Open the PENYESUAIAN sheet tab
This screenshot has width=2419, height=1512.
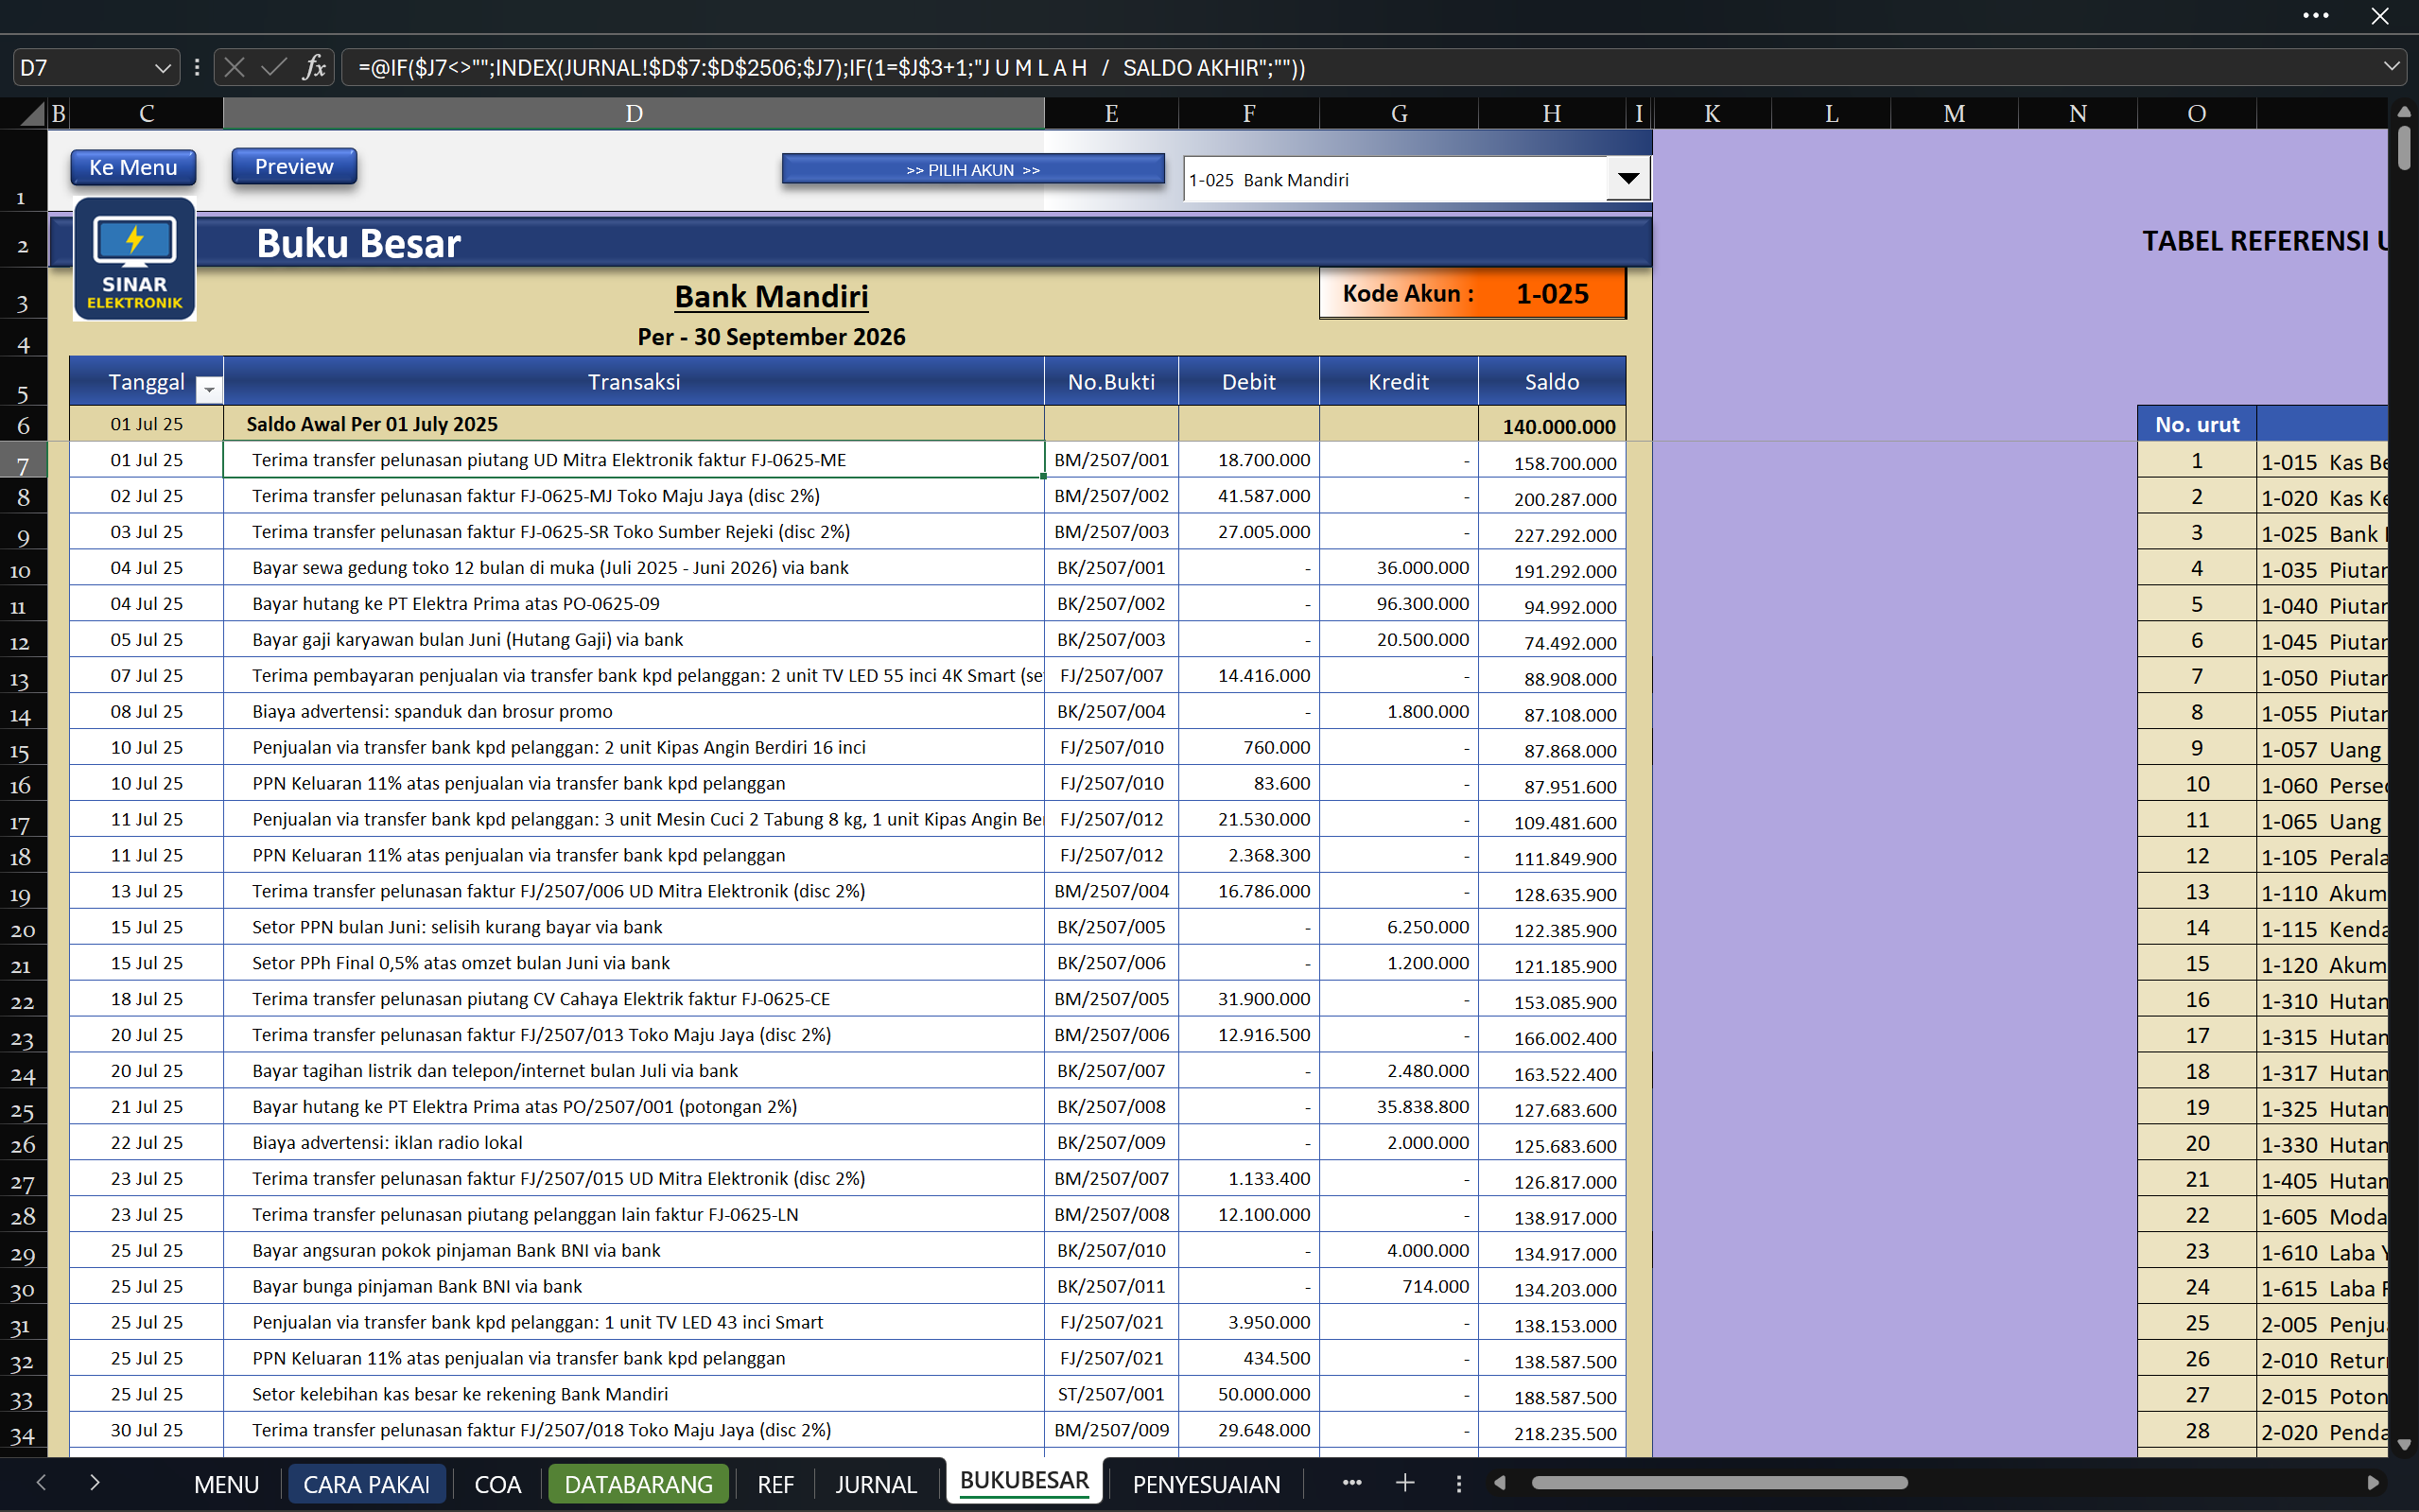[1206, 1484]
